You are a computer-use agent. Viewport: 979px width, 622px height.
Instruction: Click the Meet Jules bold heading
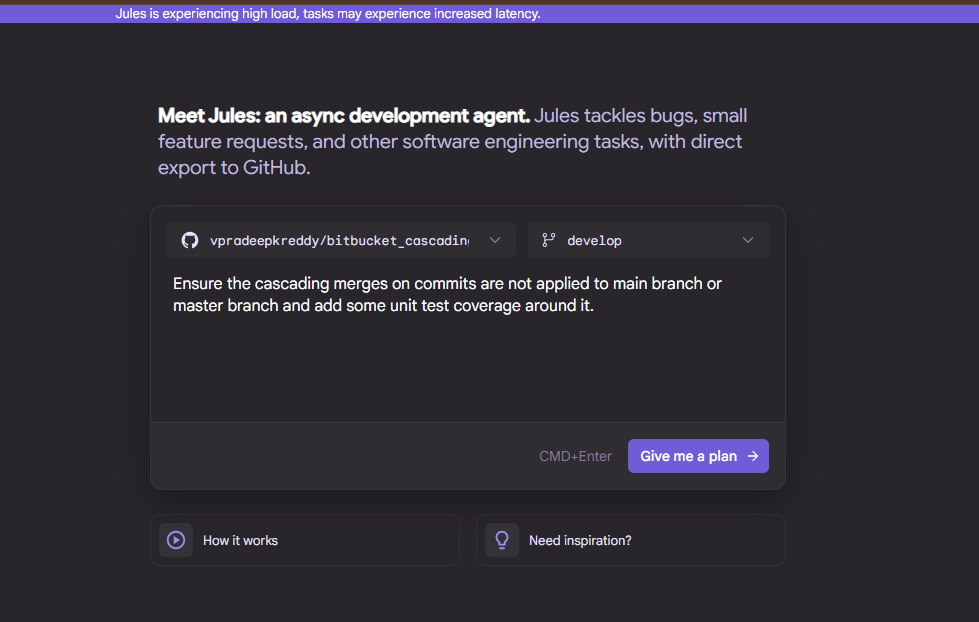pyautogui.click(x=343, y=116)
